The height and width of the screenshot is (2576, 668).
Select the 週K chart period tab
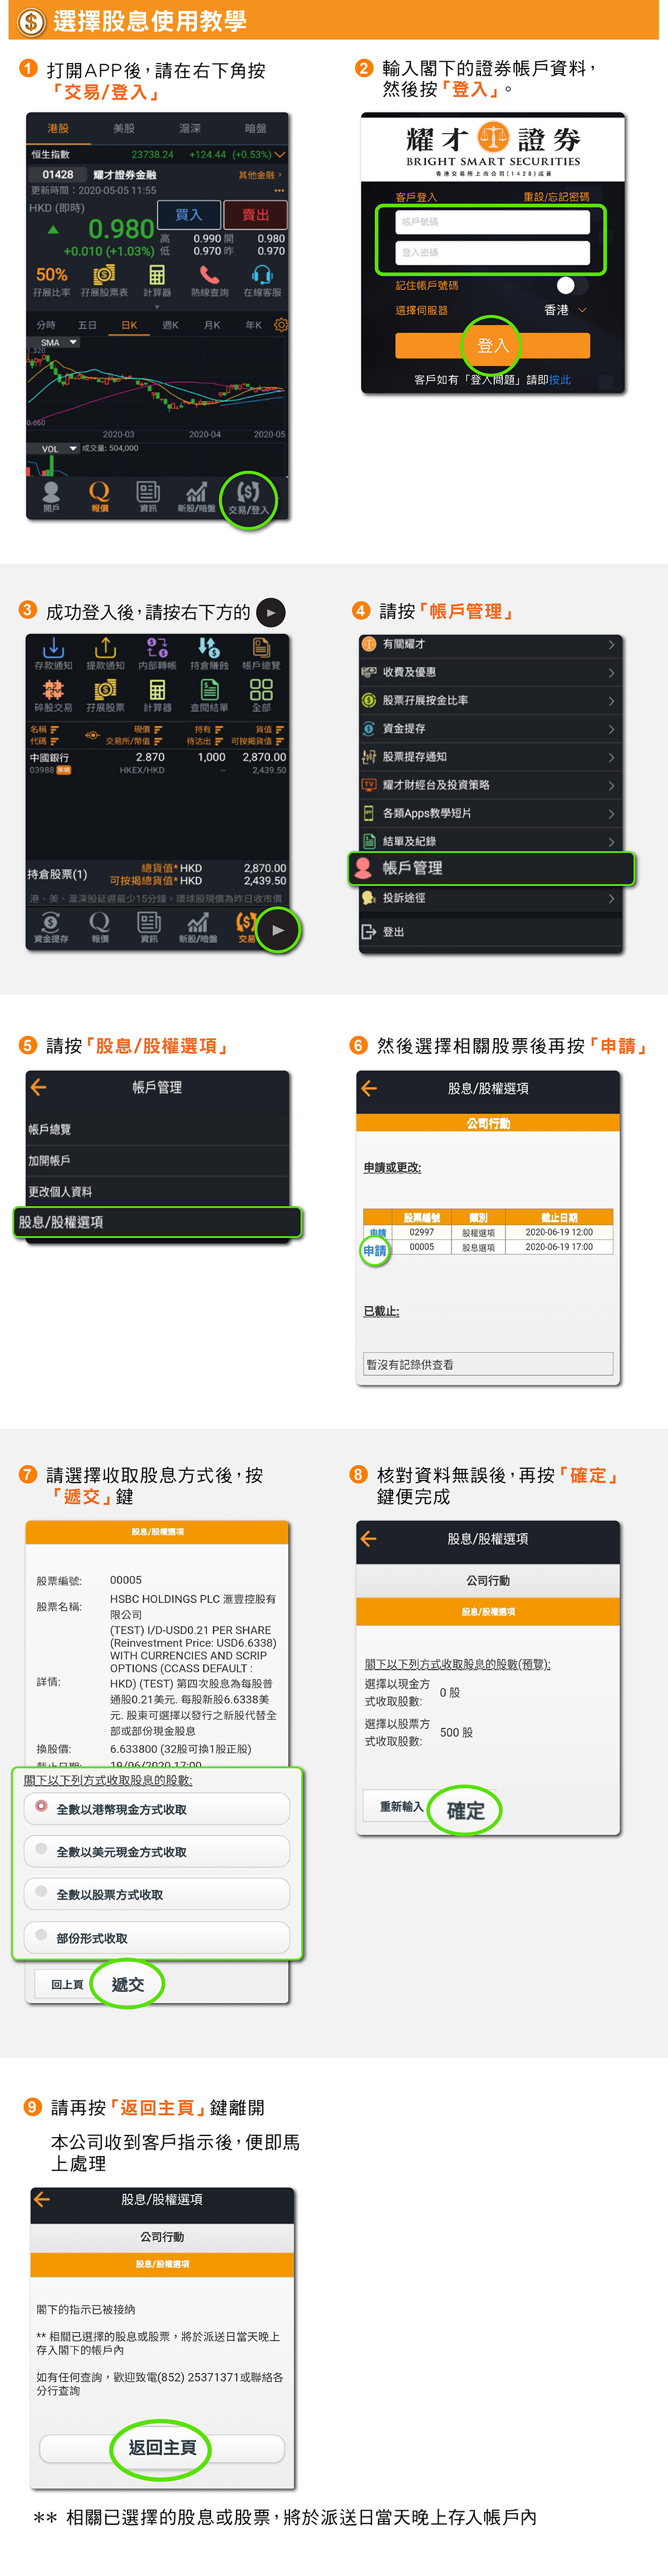tap(170, 325)
